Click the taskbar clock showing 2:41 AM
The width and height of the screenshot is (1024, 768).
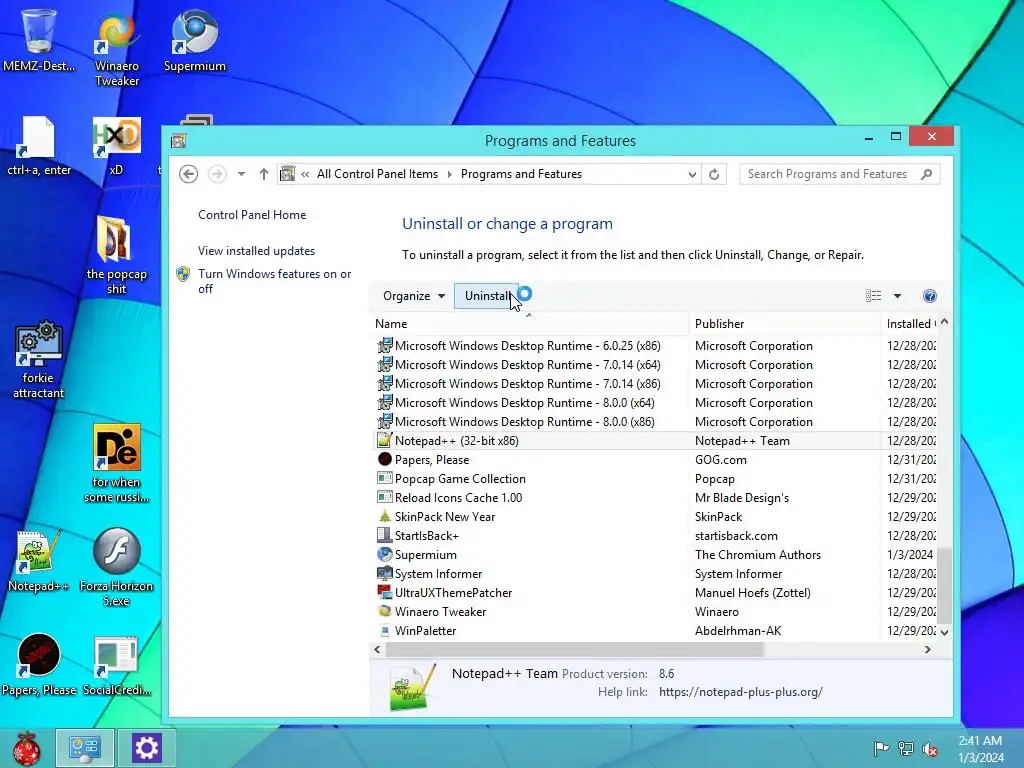click(980, 748)
